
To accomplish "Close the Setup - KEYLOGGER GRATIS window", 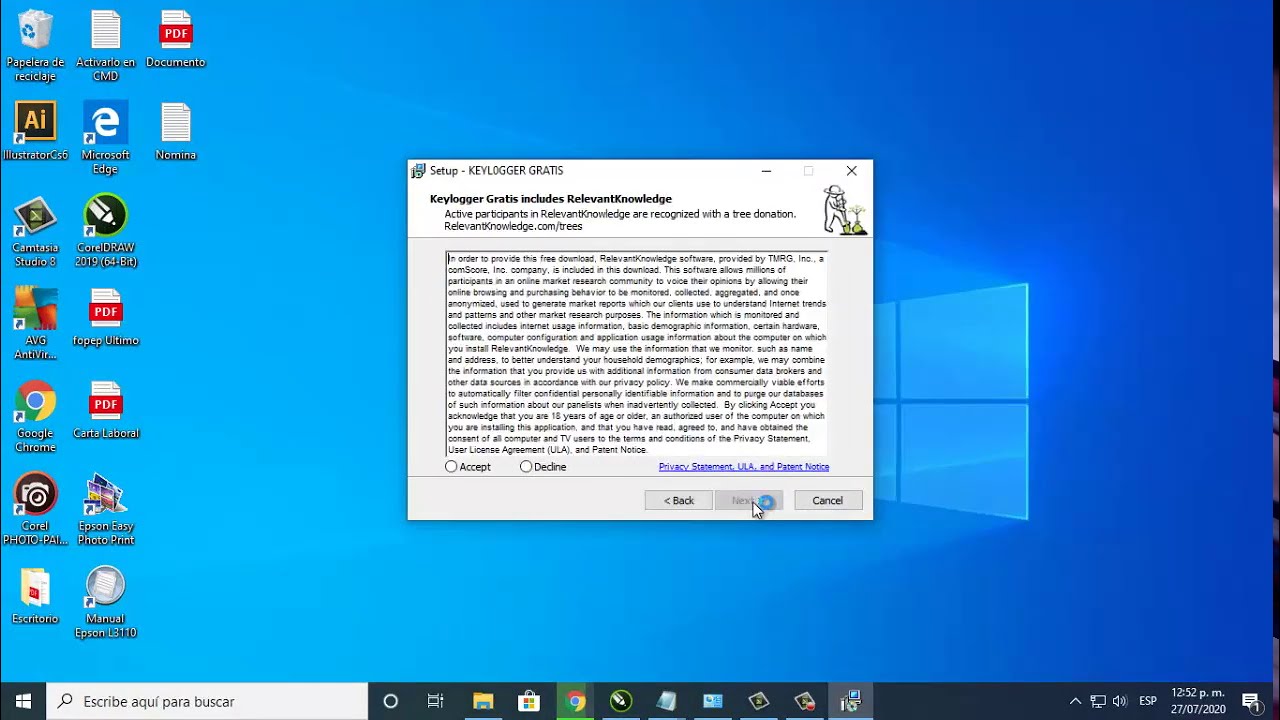I will point(851,171).
